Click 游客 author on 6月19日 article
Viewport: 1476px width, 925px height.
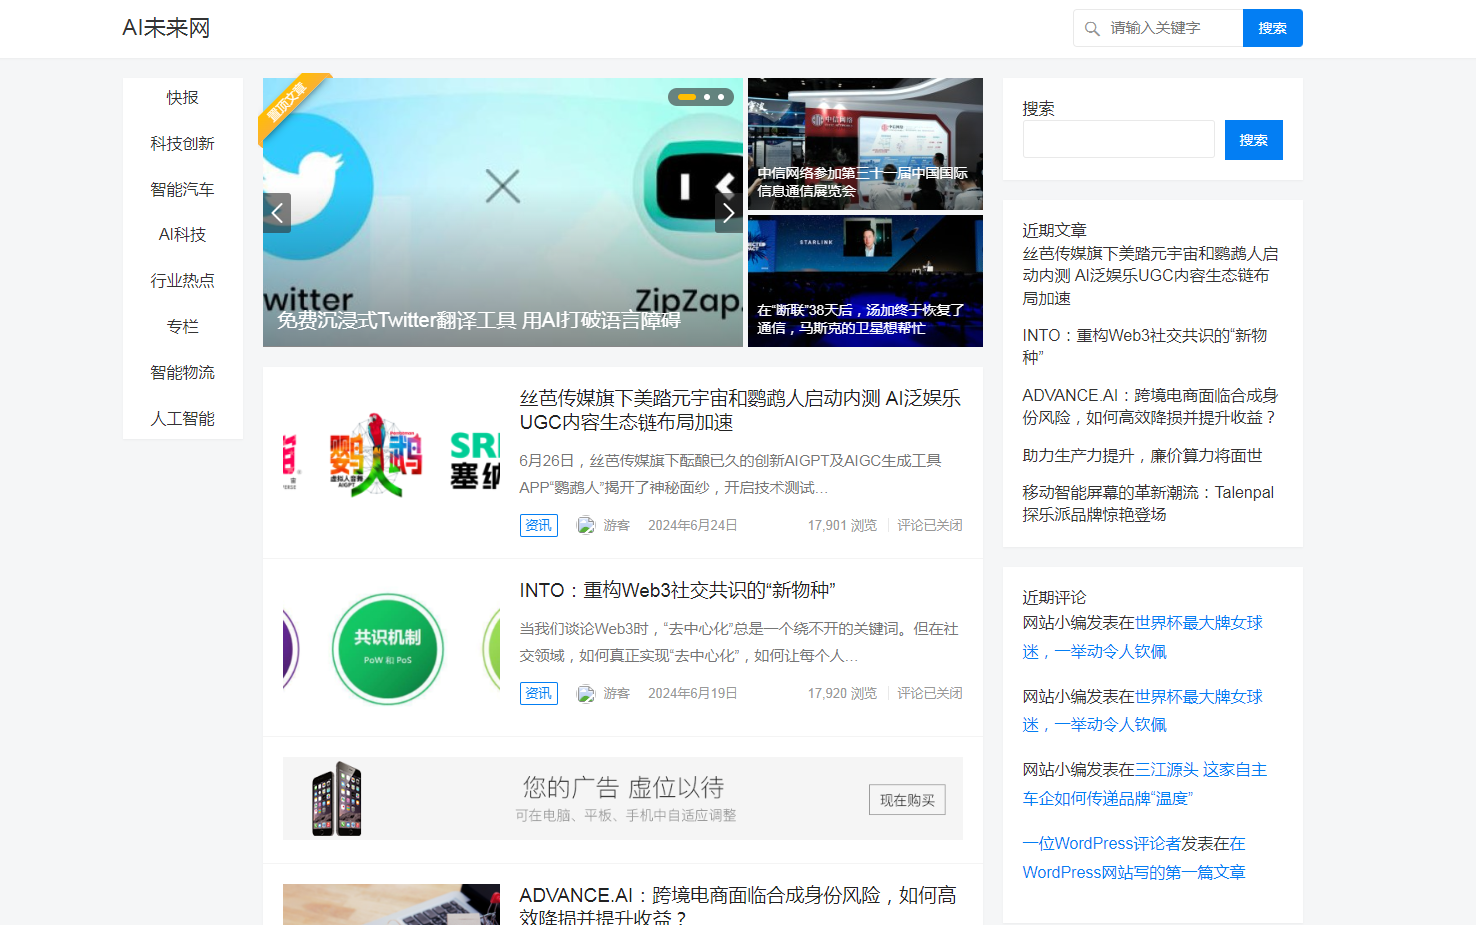point(616,694)
